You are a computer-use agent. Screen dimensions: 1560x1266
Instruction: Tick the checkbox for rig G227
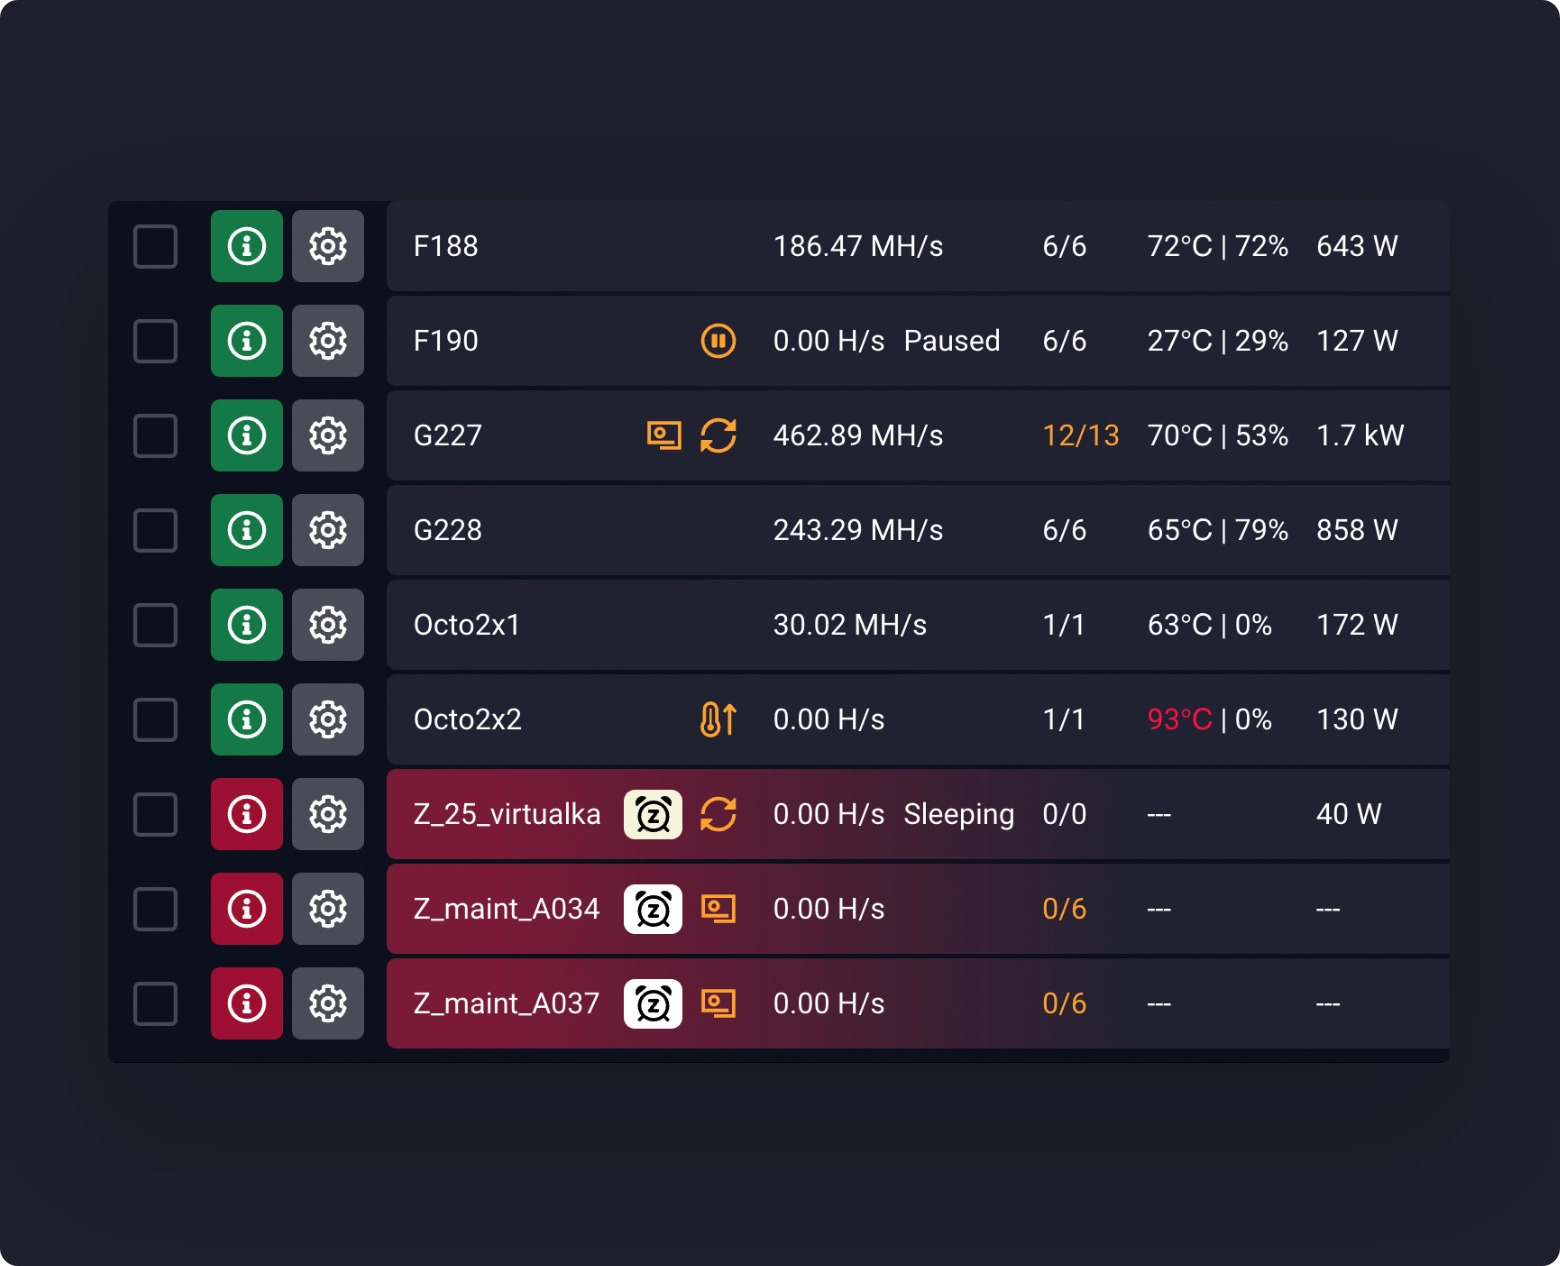pos(155,436)
